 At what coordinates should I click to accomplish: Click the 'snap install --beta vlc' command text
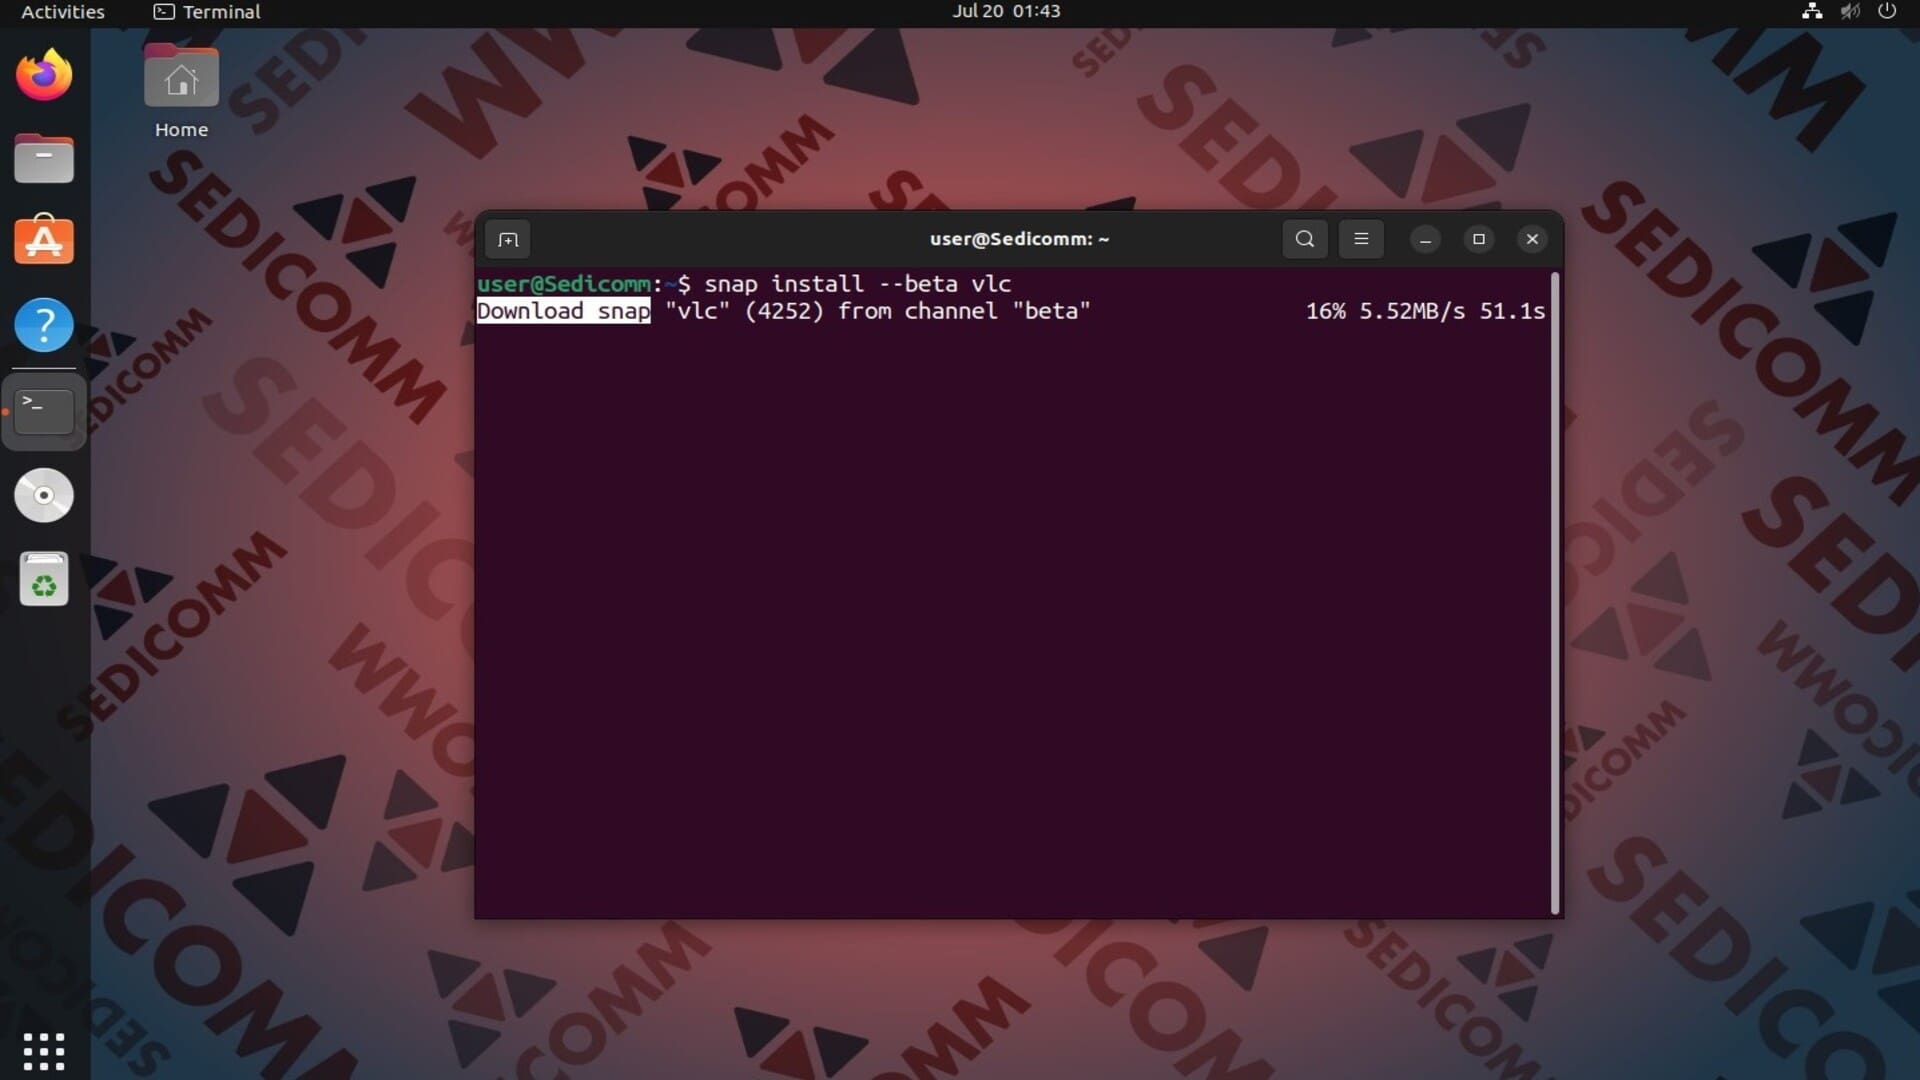click(x=858, y=284)
